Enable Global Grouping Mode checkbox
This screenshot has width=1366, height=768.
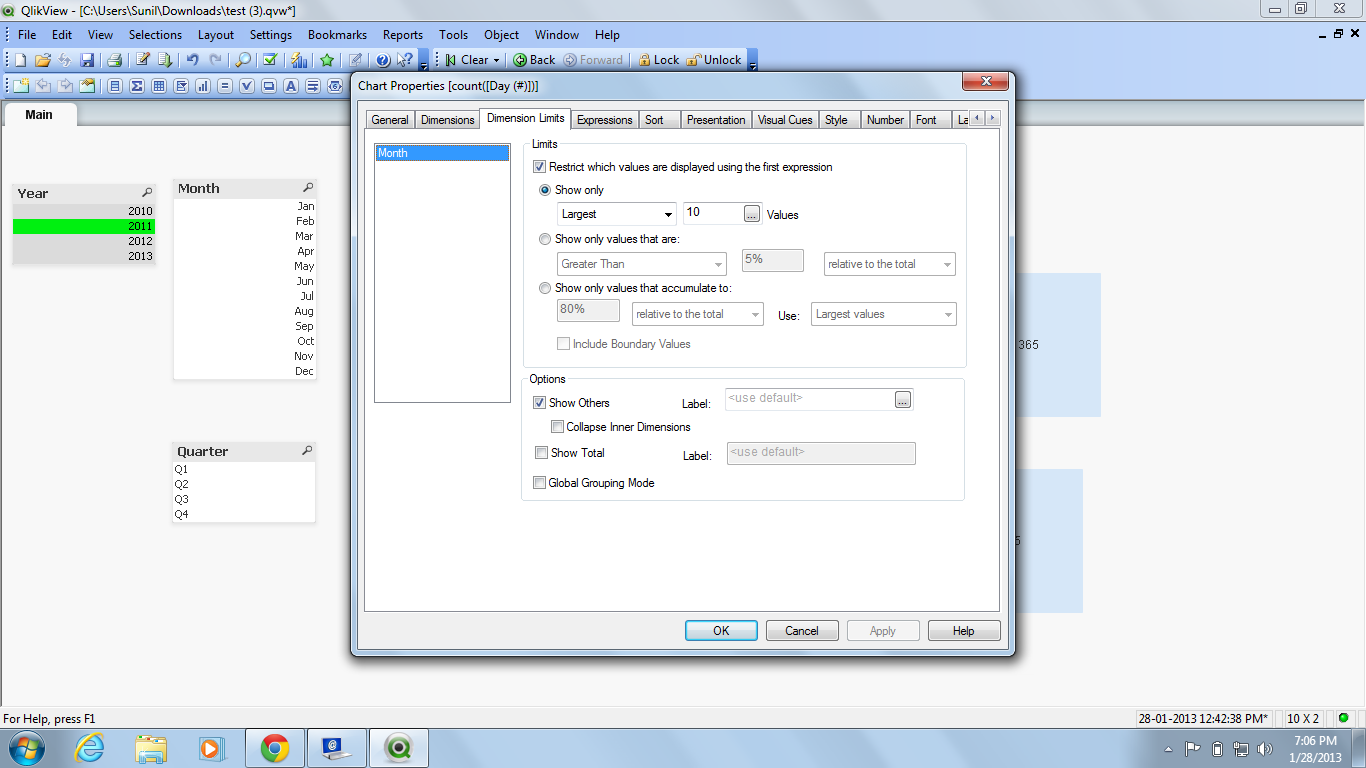(x=540, y=483)
